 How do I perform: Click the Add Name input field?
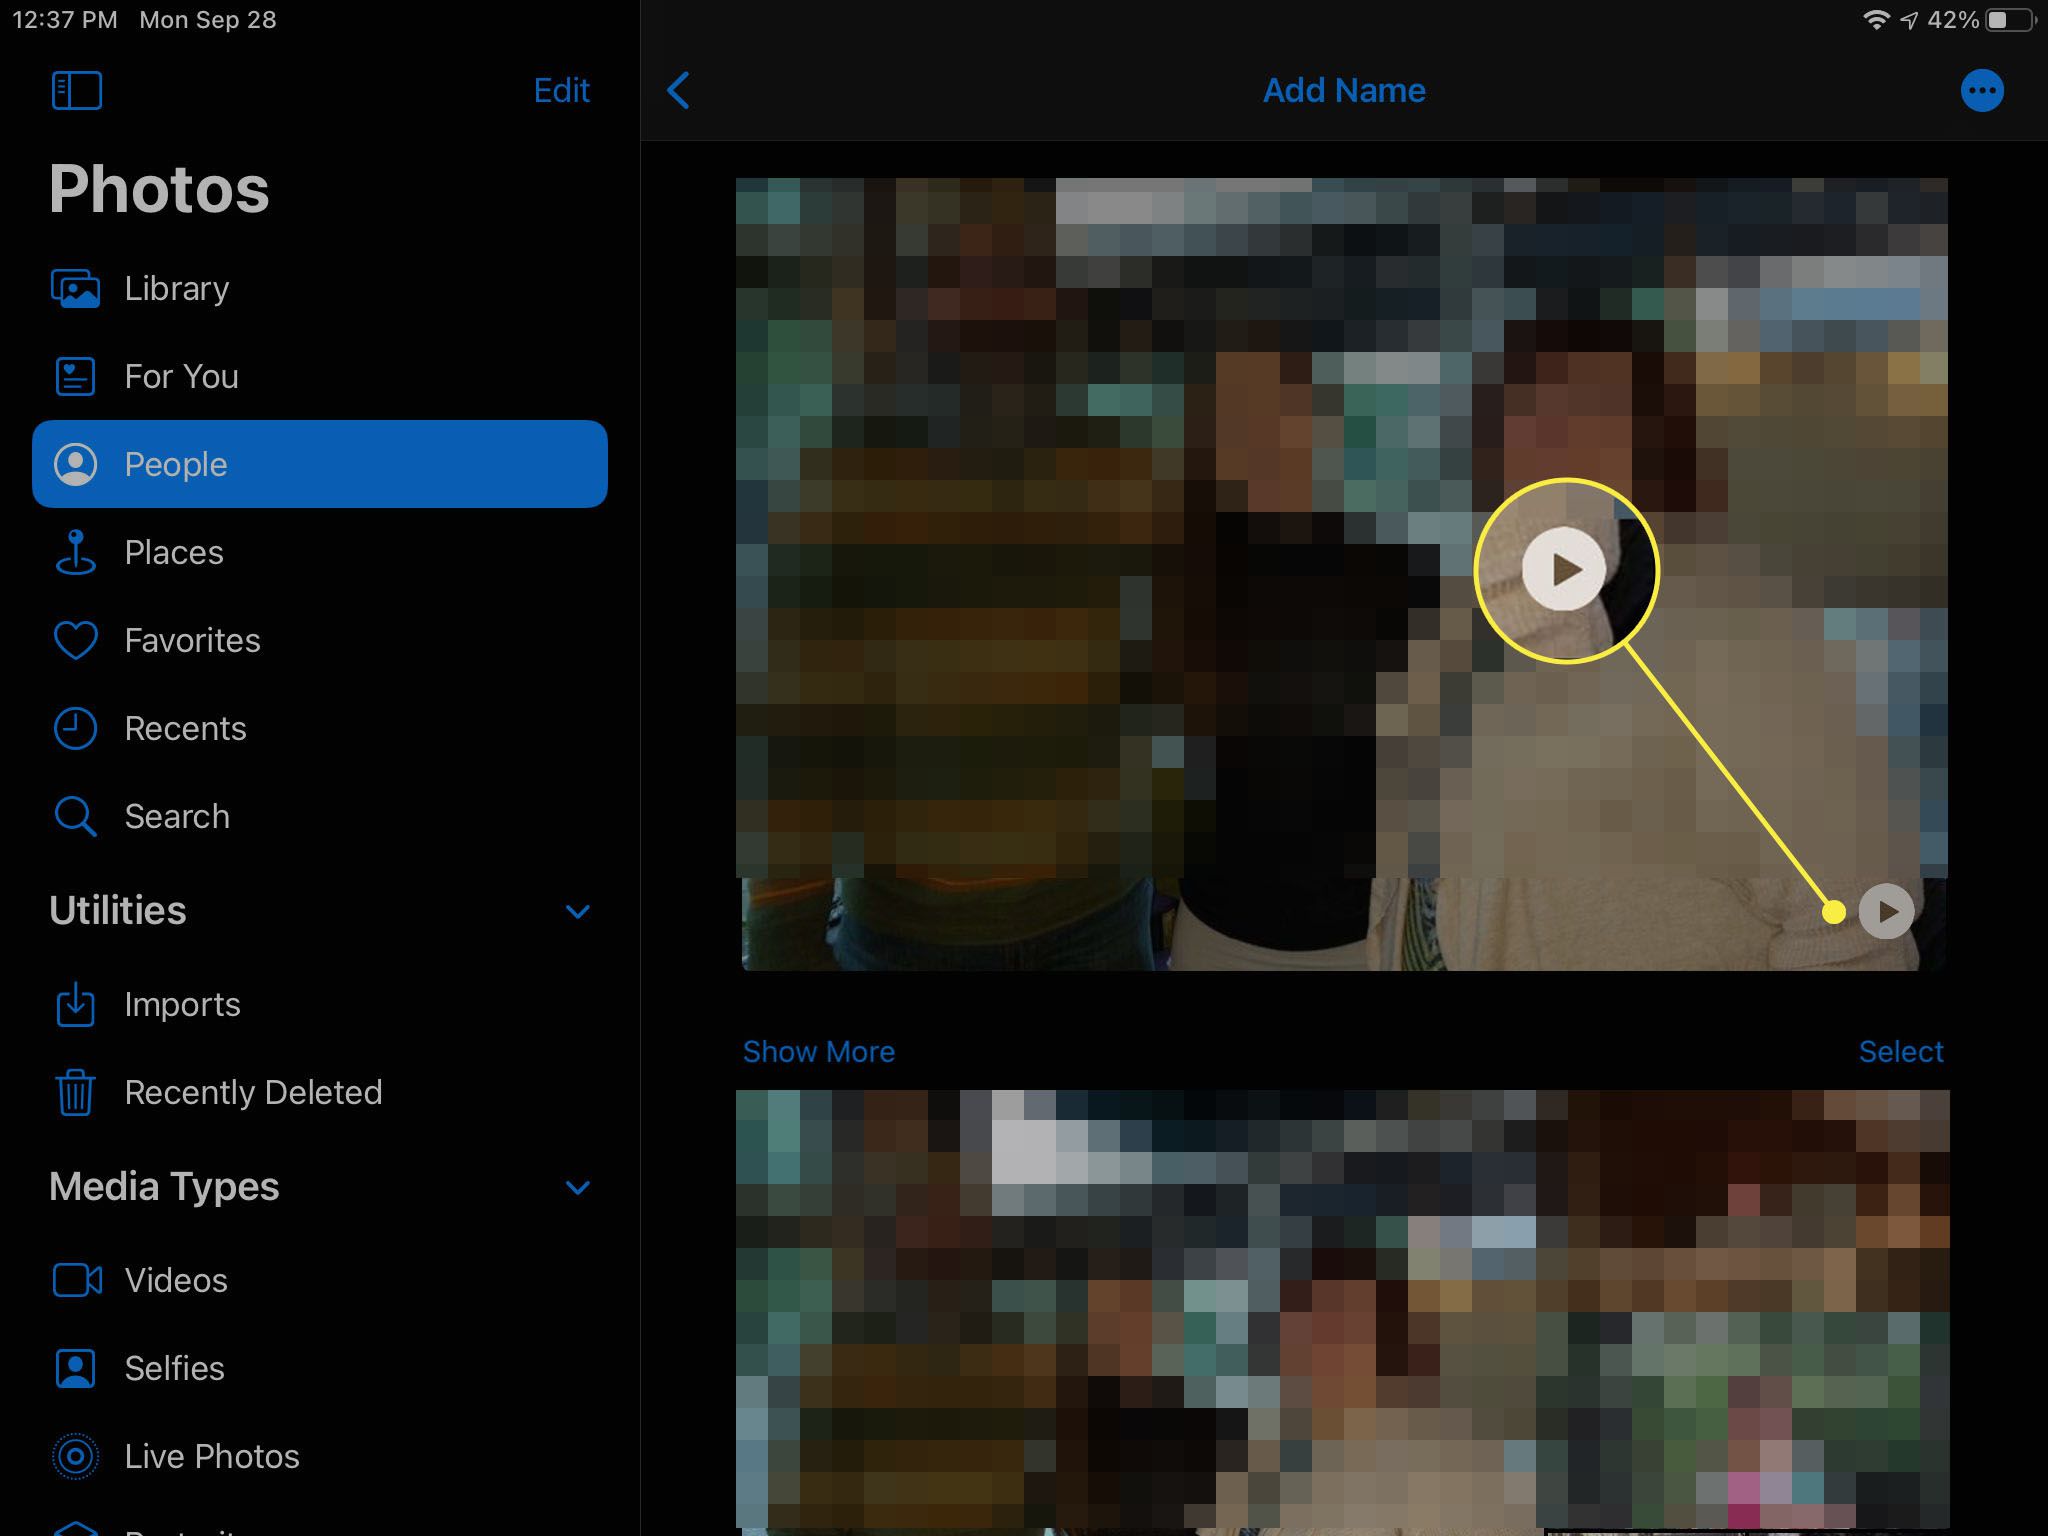(x=1342, y=89)
